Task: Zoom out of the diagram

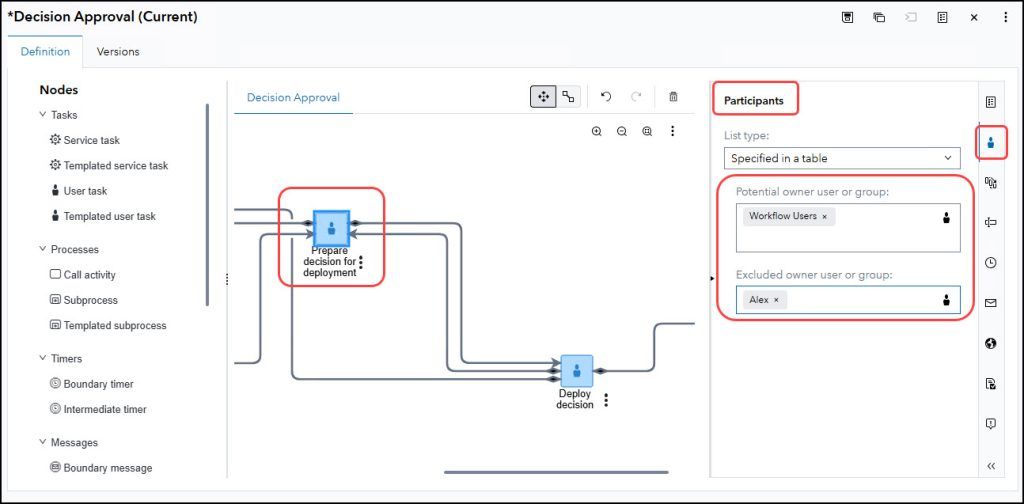Action: [x=622, y=131]
